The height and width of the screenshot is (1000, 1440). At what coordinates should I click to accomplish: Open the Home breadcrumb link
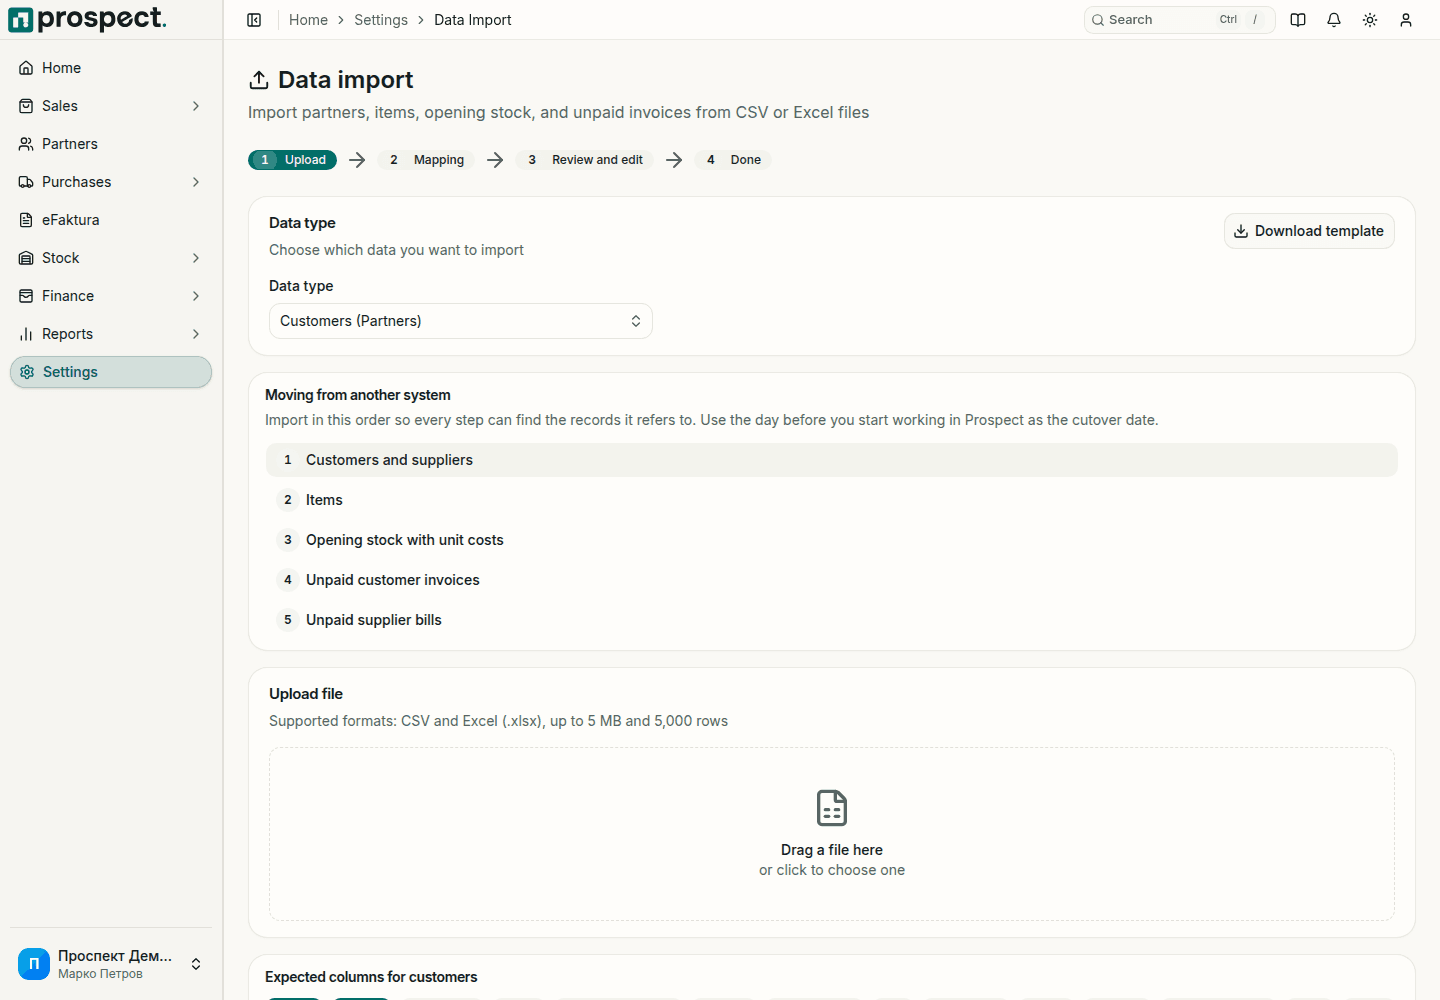coord(308,20)
